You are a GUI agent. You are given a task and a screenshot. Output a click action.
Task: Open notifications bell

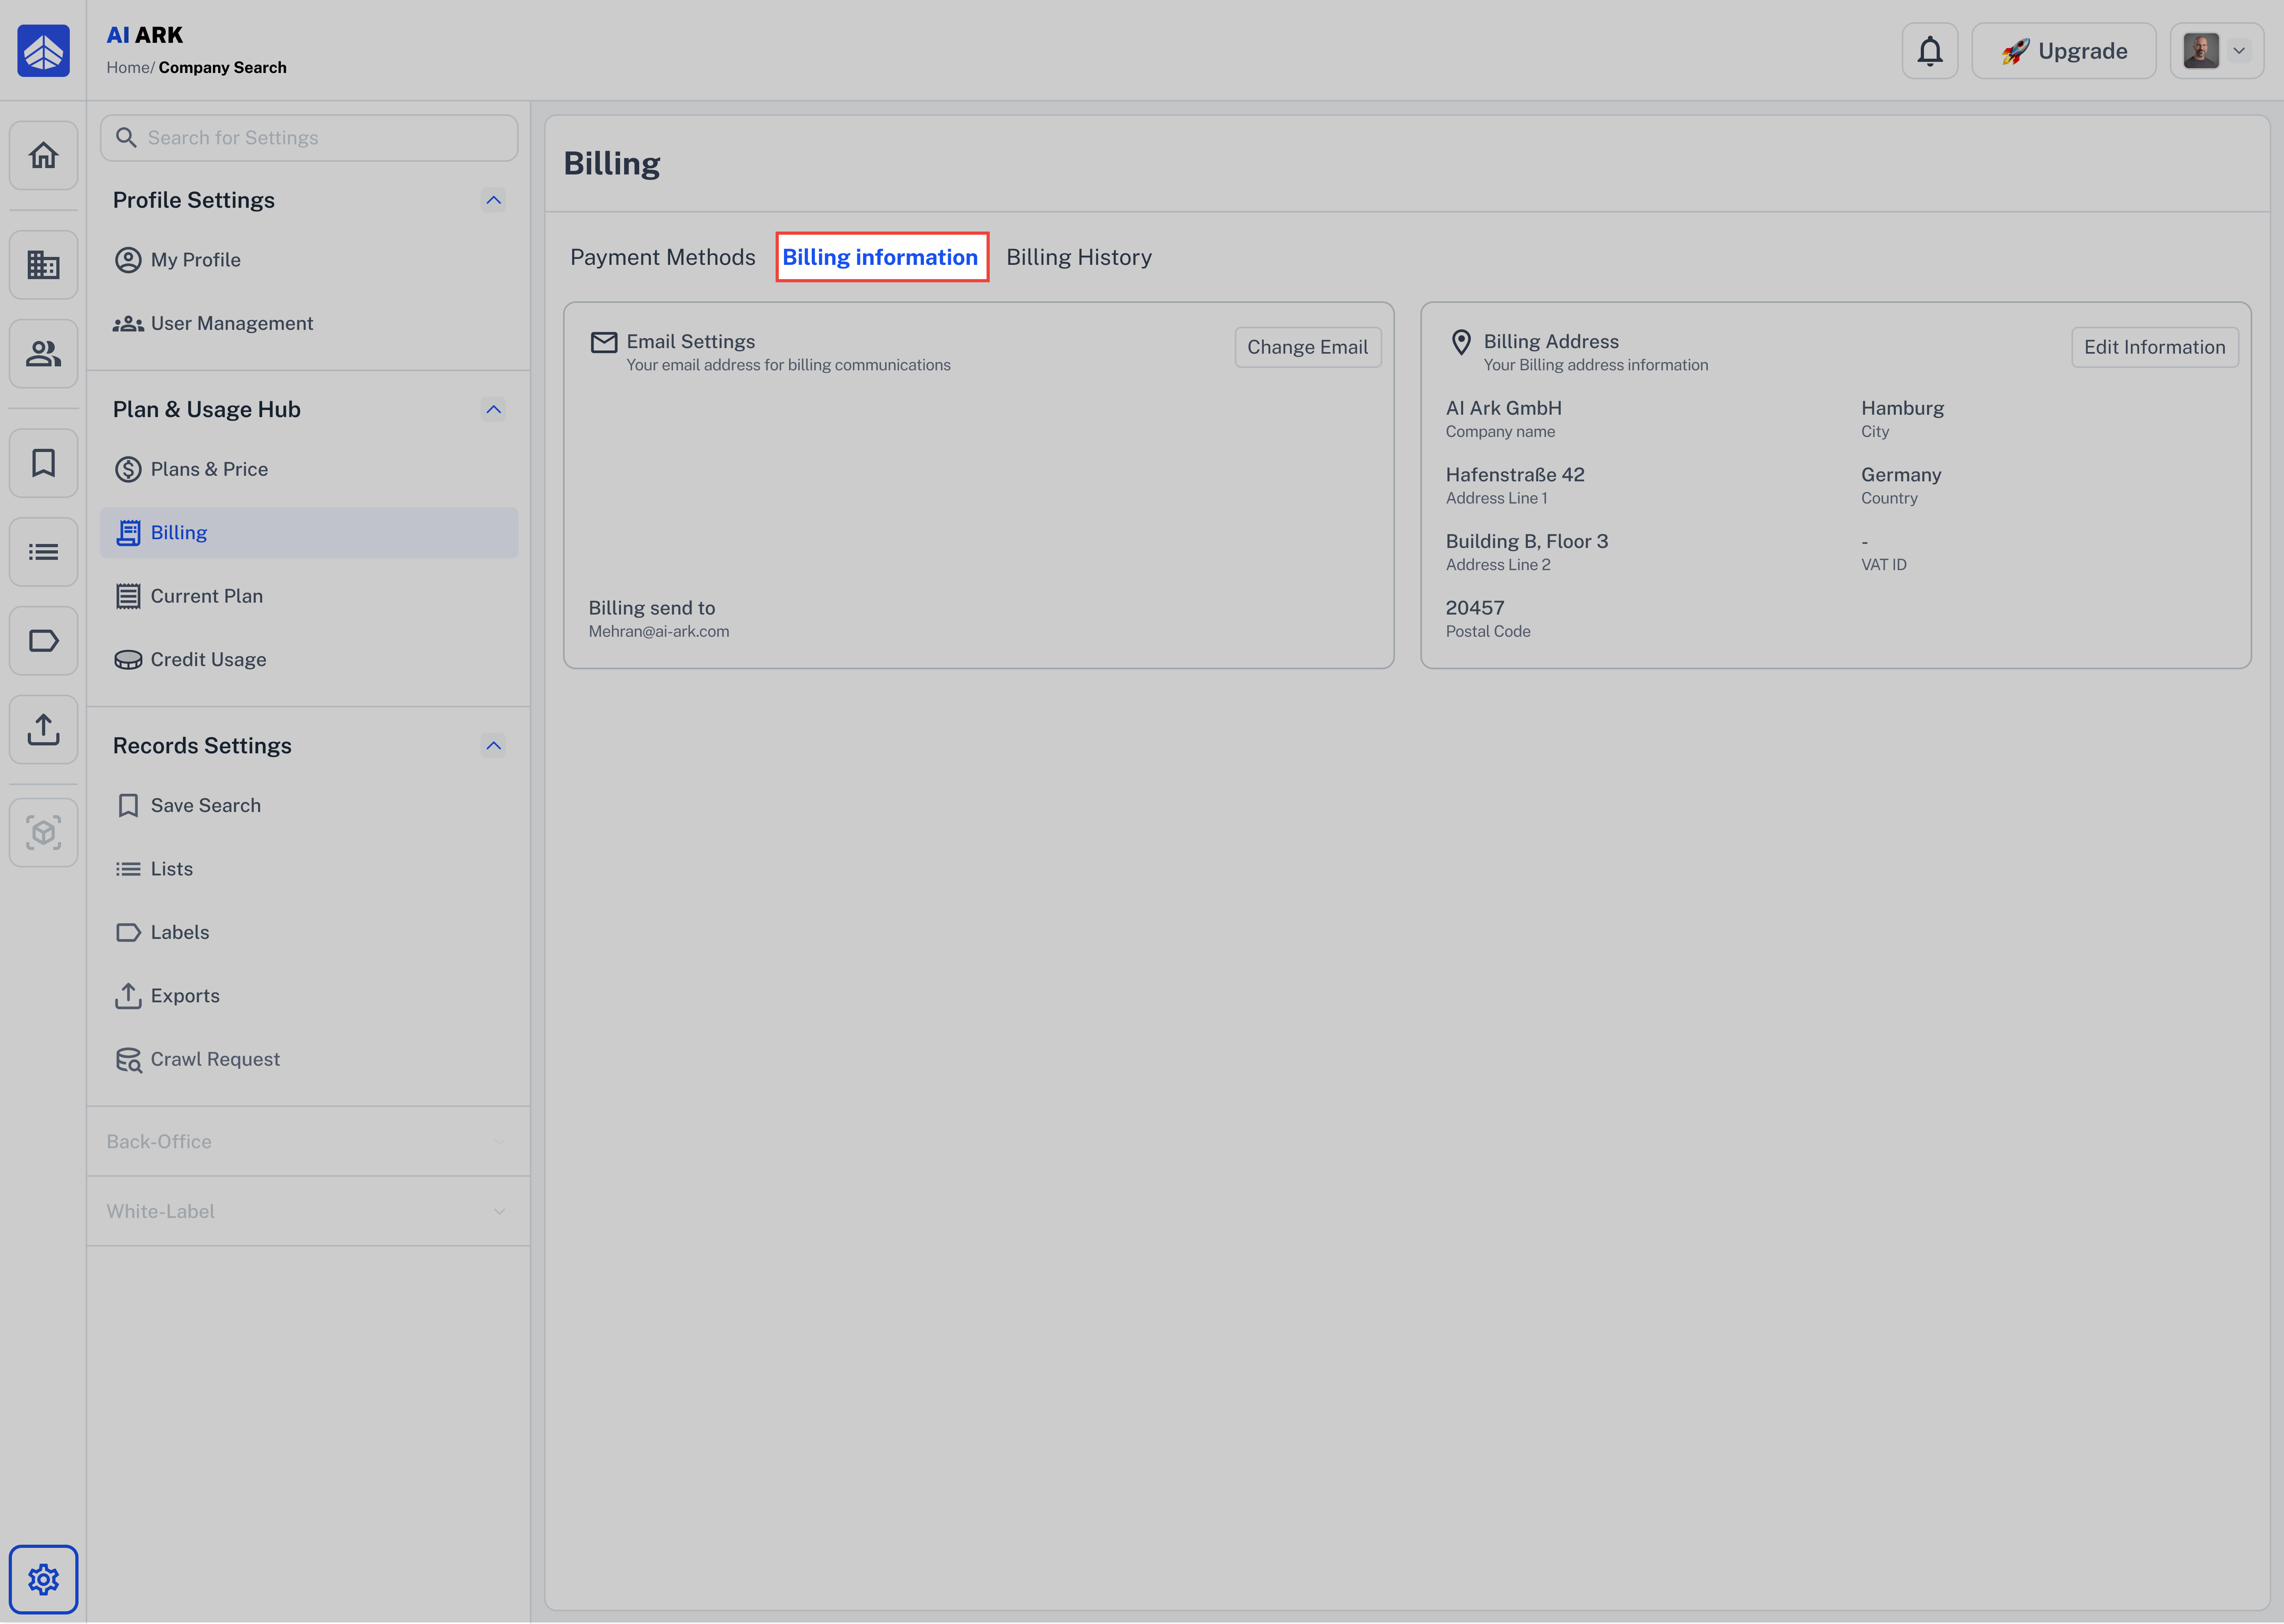[1929, 51]
